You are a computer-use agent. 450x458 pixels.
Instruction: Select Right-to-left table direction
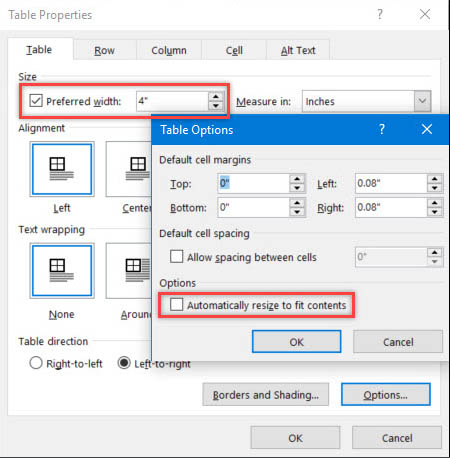pos(36,363)
